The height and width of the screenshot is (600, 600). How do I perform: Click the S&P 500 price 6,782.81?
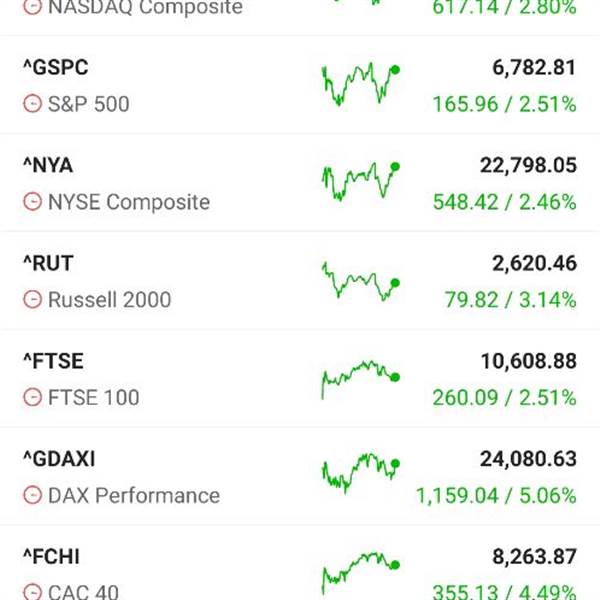tap(533, 68)
